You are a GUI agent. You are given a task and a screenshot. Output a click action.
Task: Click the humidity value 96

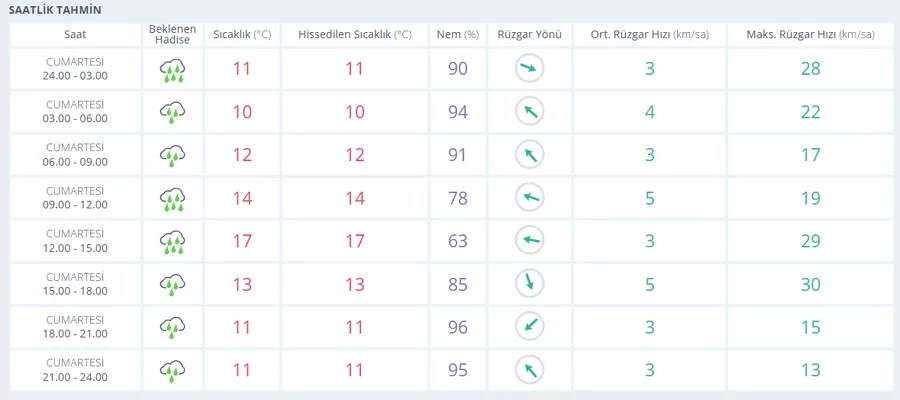point(458,327)
